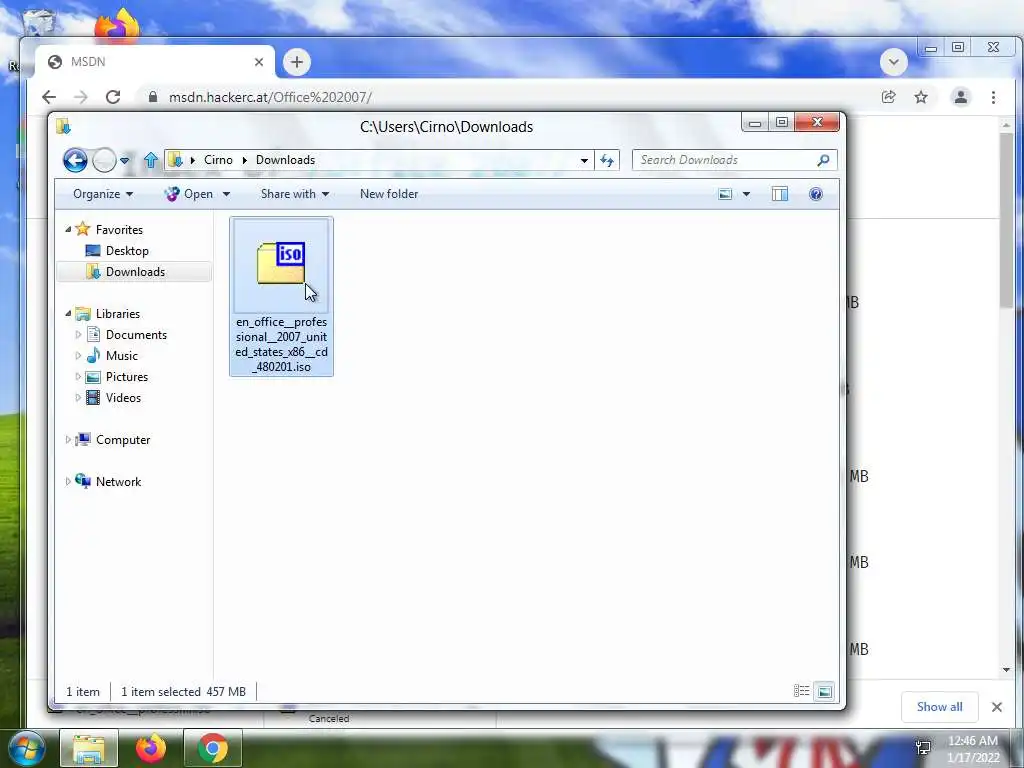This screenshot has height=768, width=1024.
Task: Click the Explorer Forward arrow button
Action: (x=104, y=160)
